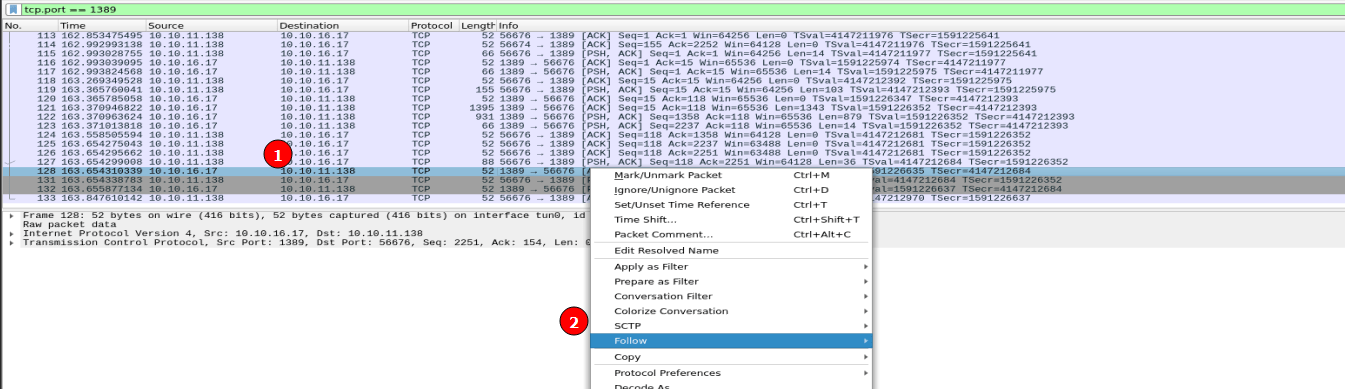Select packet number 126 row
The image size is (1345, 389).
point(672,152)
